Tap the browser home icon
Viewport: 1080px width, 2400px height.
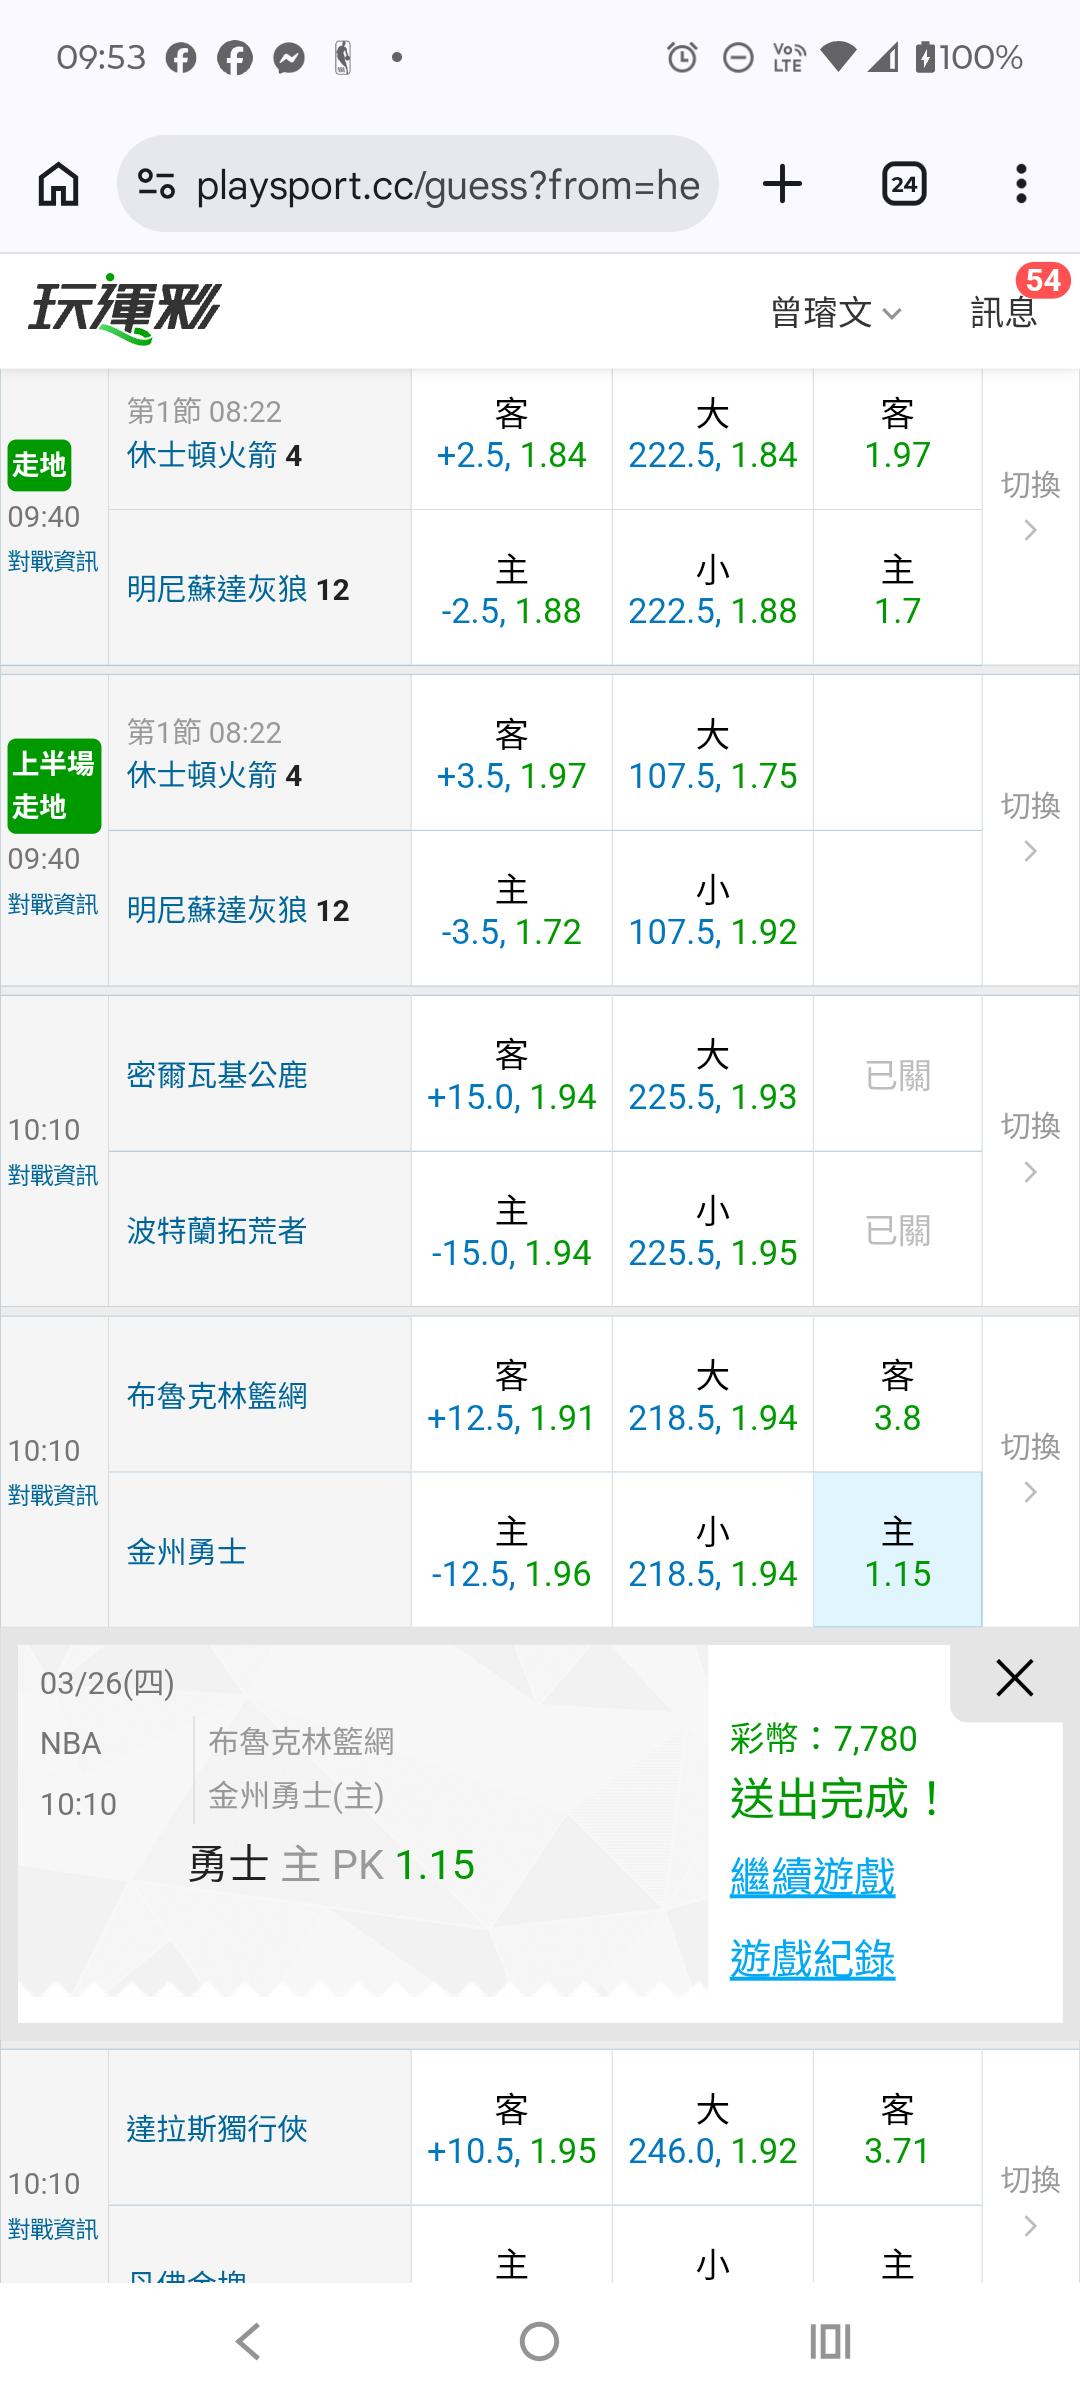click(x=58, y=184)
